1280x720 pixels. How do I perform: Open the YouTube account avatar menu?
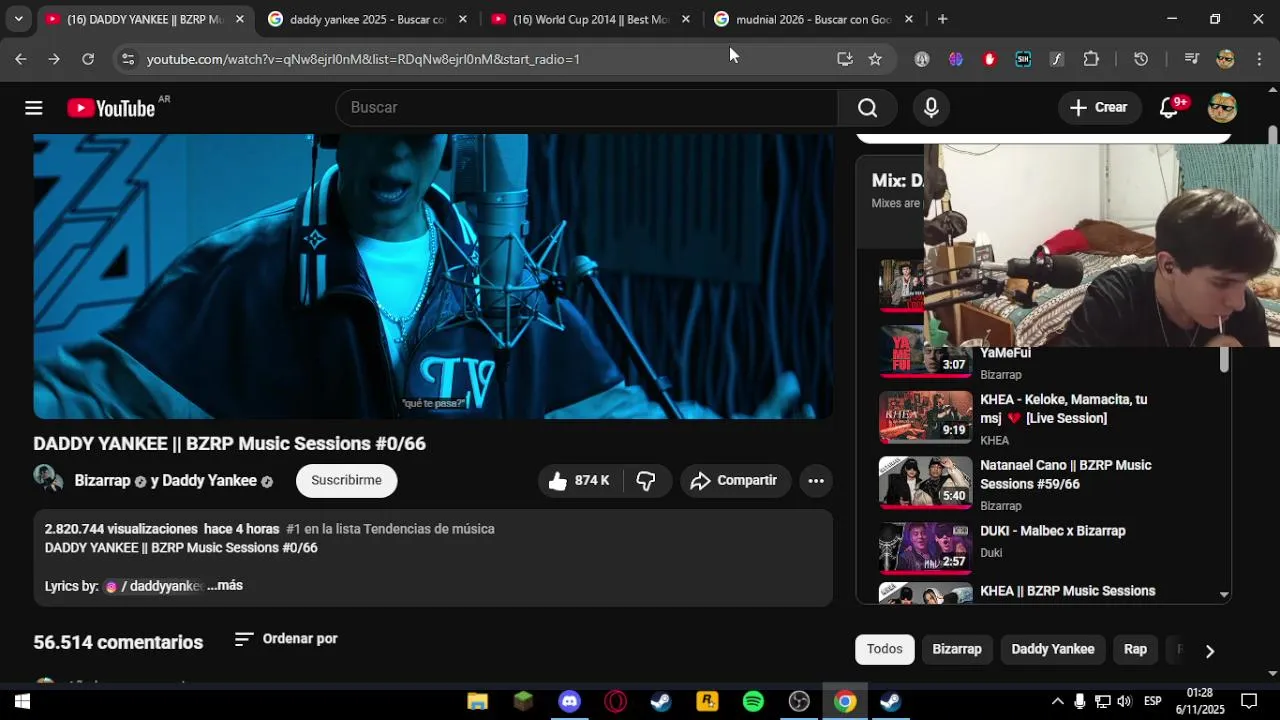coord(1222,108)
